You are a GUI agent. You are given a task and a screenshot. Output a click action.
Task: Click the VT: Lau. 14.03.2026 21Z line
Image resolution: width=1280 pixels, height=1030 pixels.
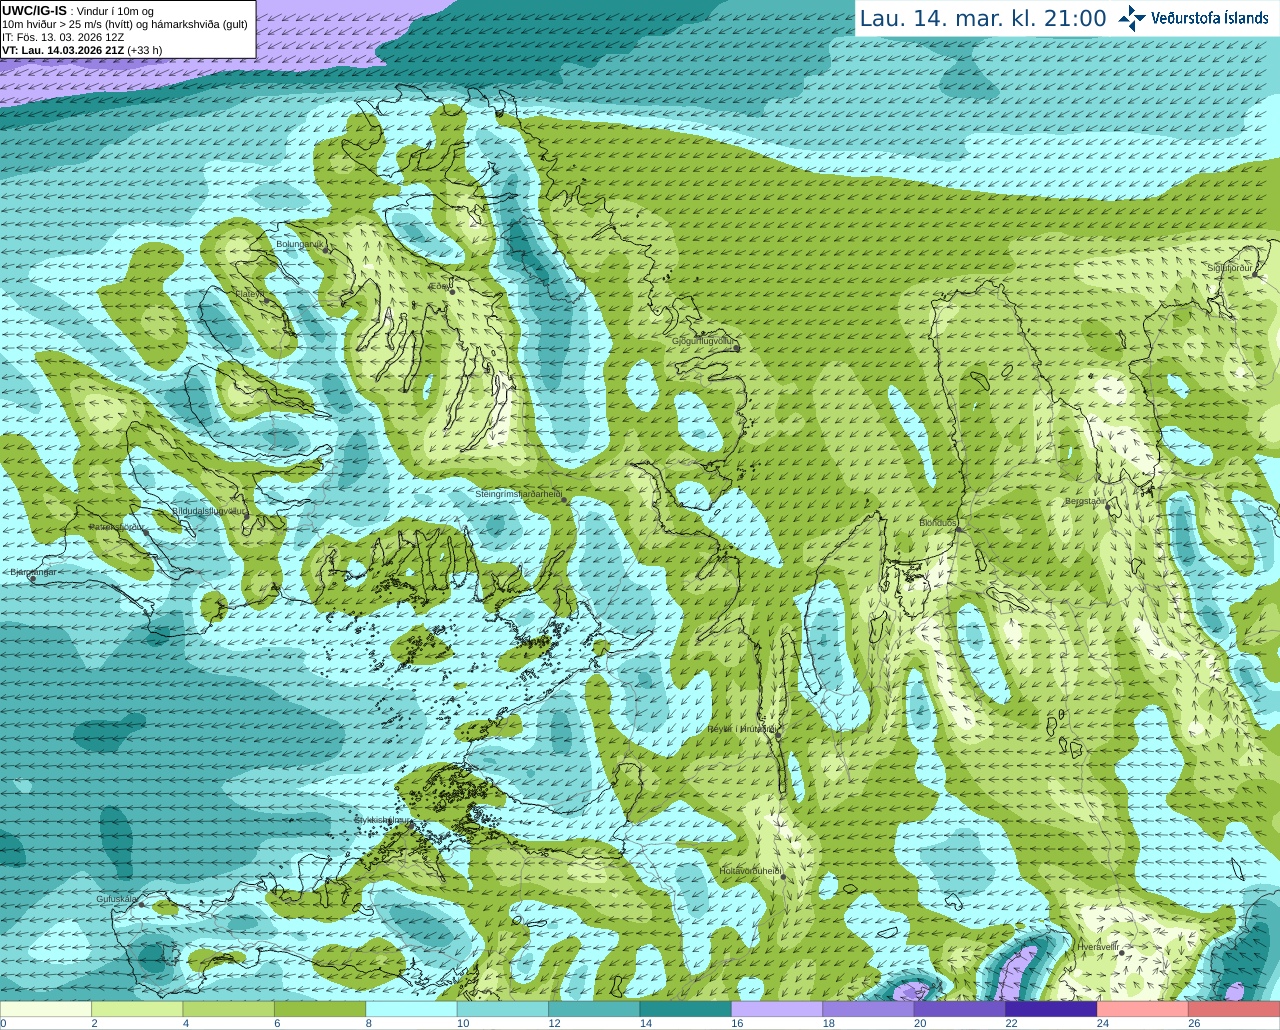(82, 50)
